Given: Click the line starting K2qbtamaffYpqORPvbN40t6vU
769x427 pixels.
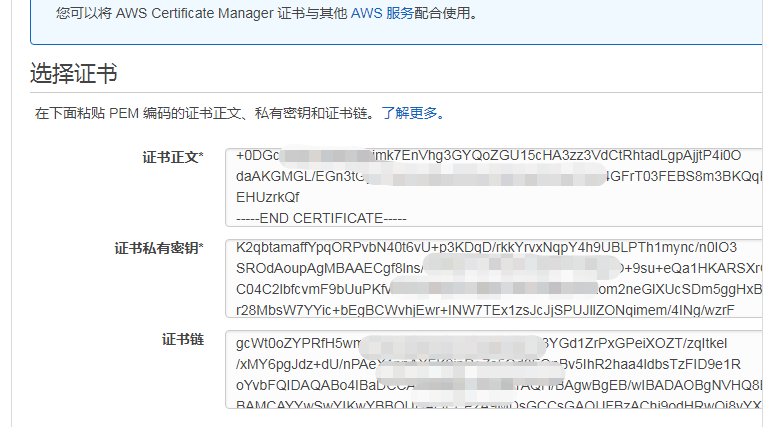Looking at the screenshot, I should pos(486,248).
